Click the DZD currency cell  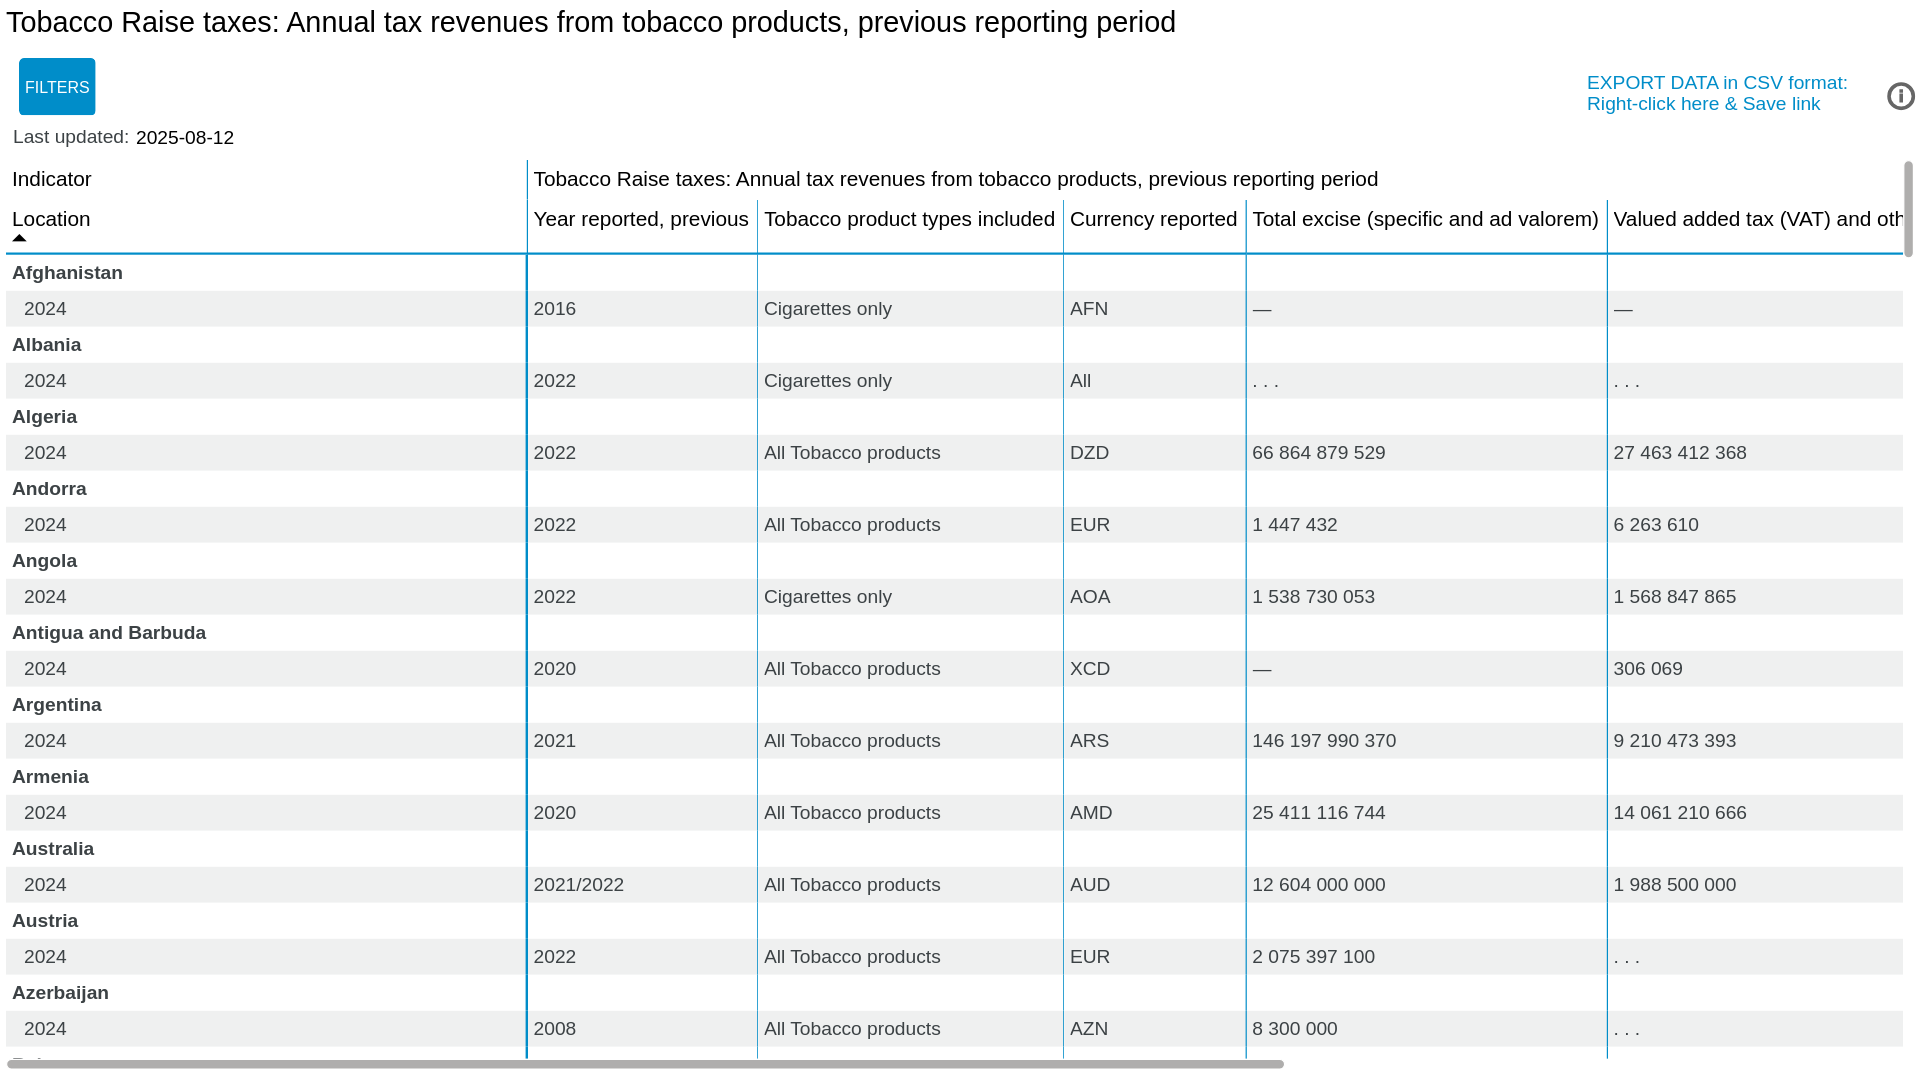tap(1089, 453)
